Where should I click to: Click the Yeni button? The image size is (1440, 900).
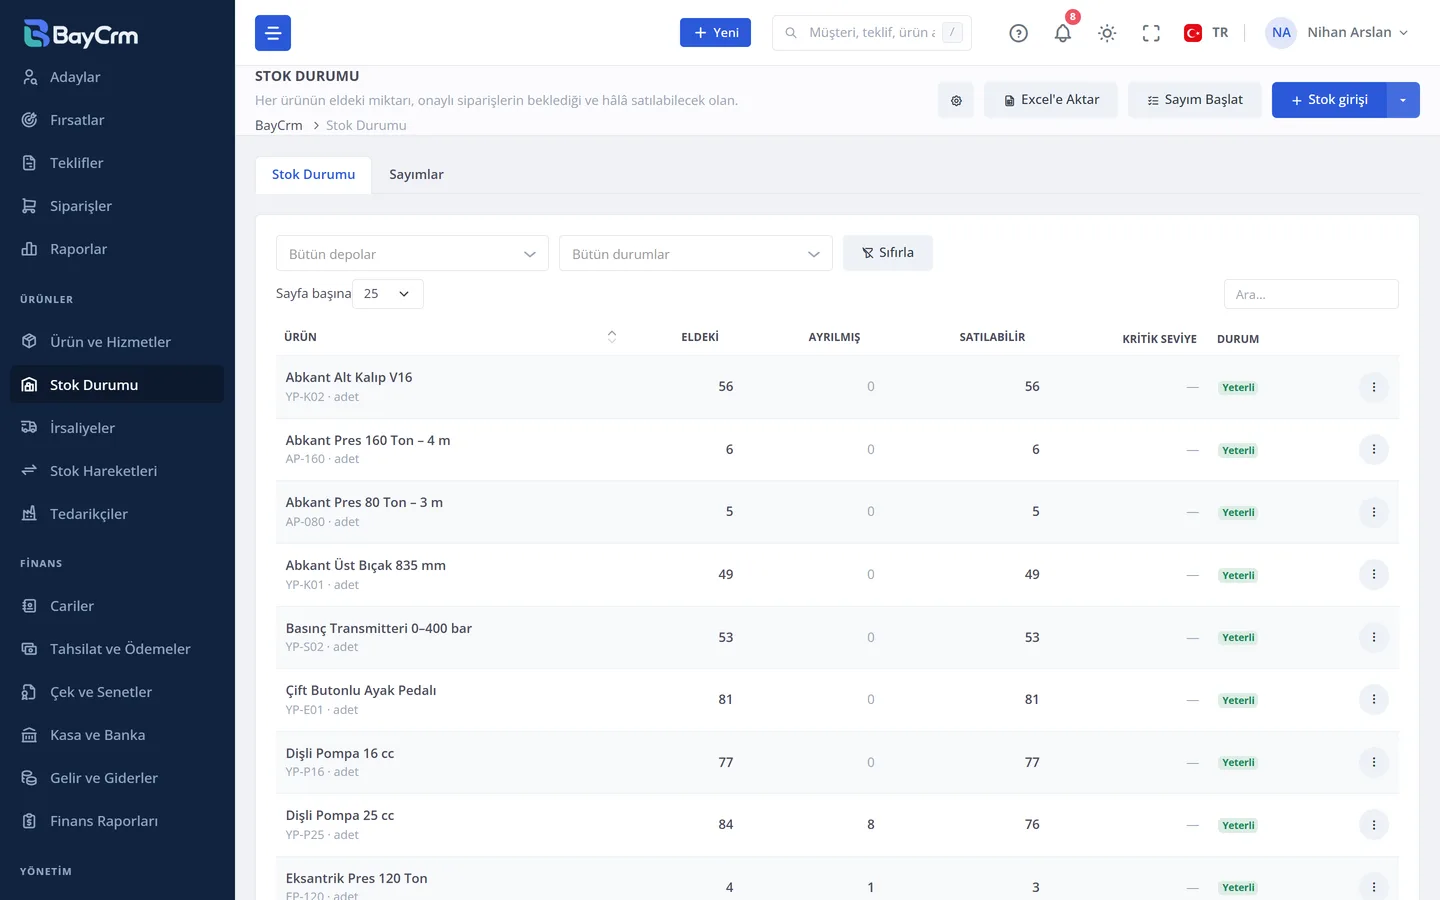point(715,33)
